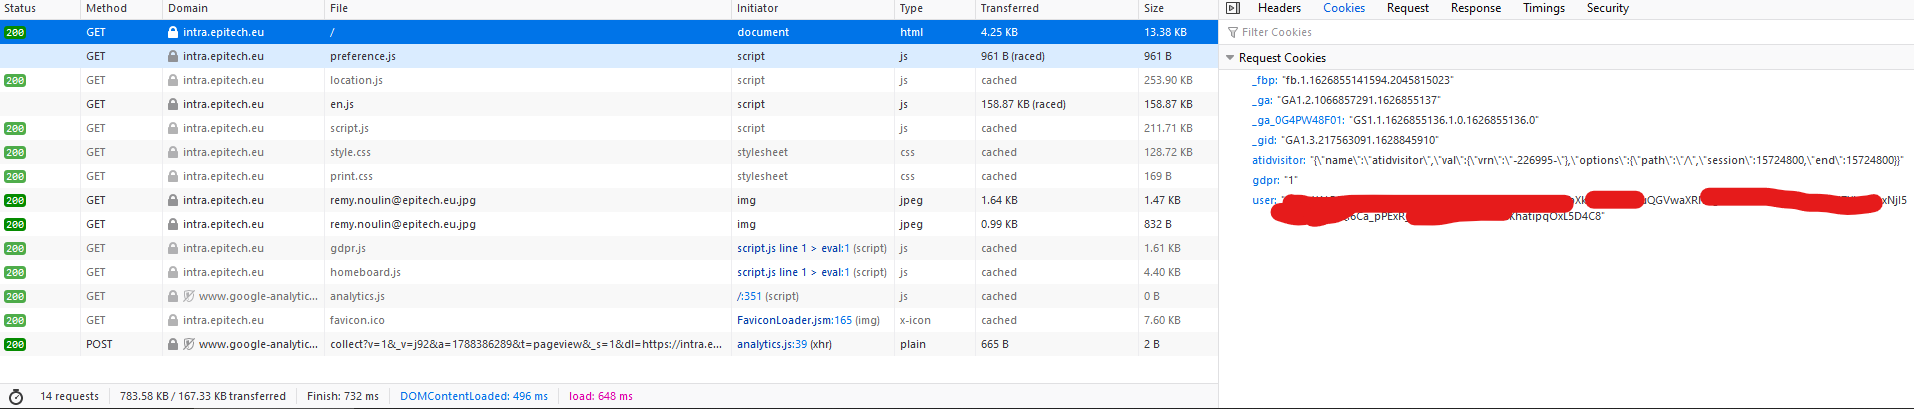Click tracking shield icon on analytics.js row

click(189, 296)
